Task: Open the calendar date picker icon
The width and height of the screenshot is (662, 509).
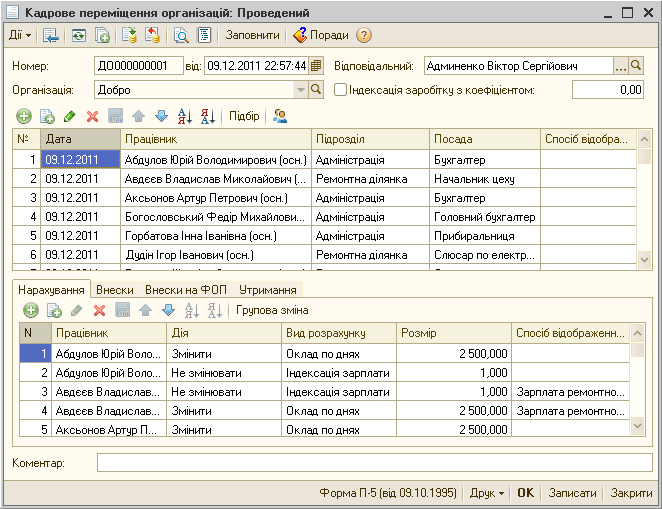Action: coord(316,66)
